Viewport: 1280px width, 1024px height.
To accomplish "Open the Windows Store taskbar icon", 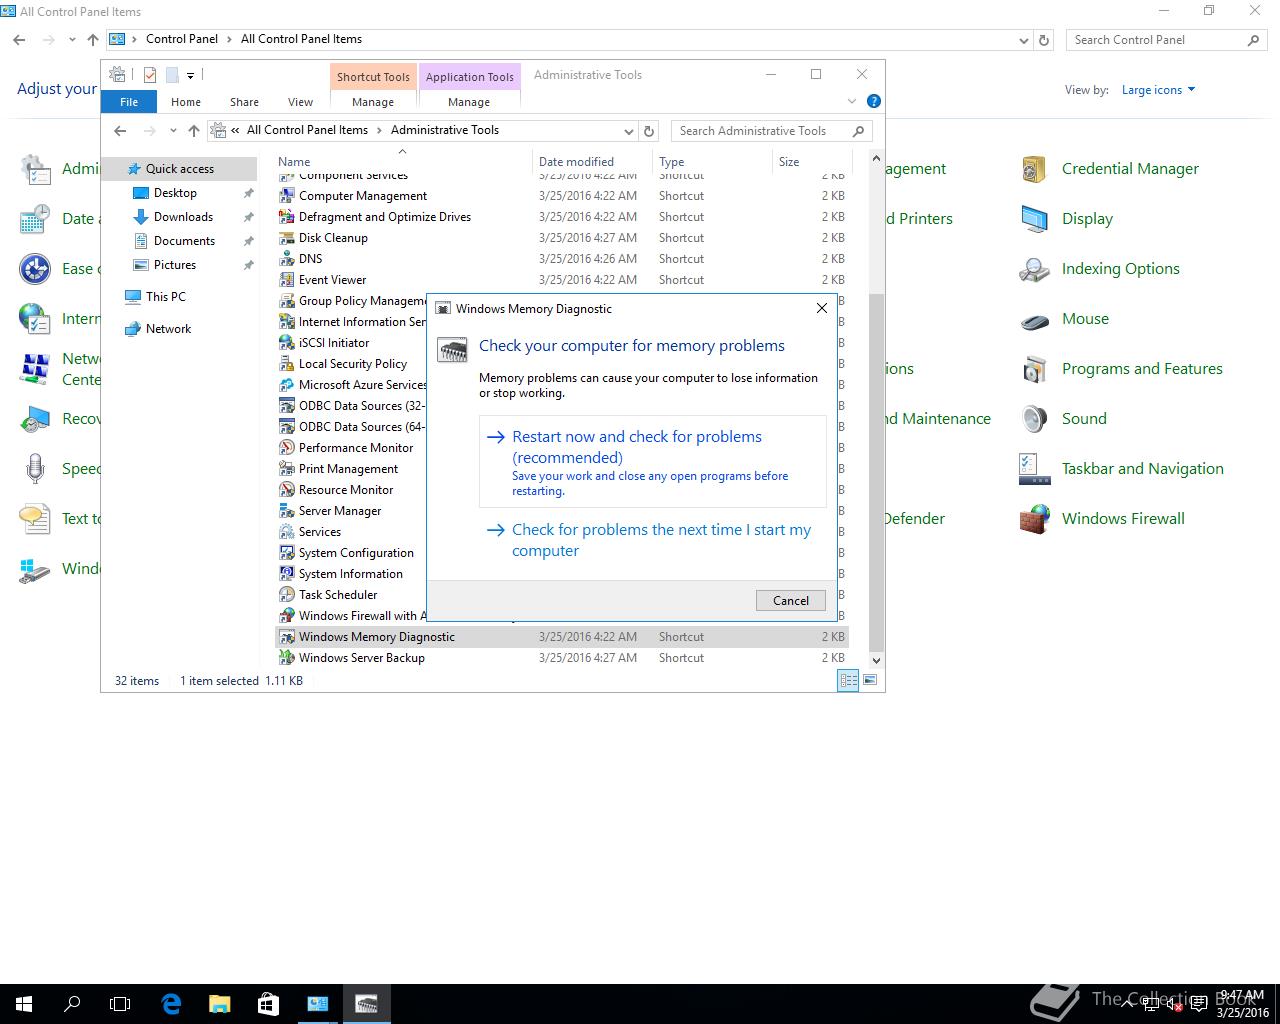I will (268, 1004).
